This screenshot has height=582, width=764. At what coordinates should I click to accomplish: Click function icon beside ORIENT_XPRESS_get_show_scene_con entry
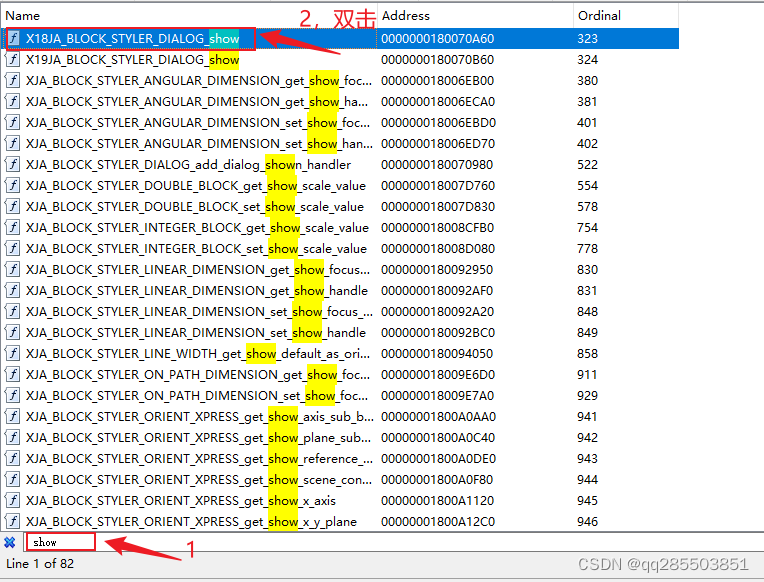point(13,480)
